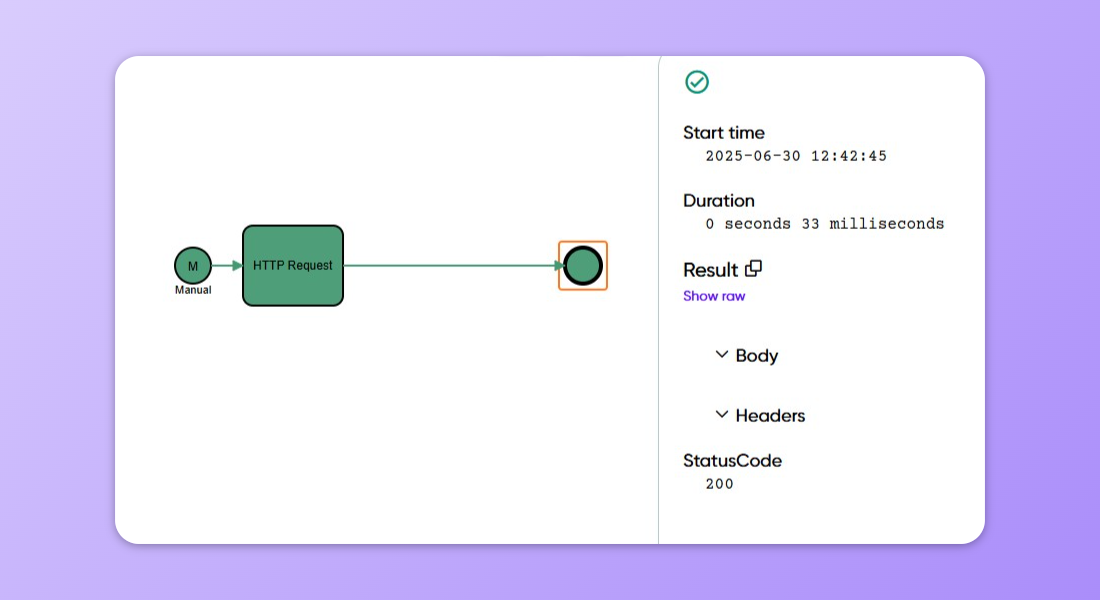The height and width of the screenshot is (600, 1100).
Task: Click the orange-outlined execution result node
Action: pos(583,265)
